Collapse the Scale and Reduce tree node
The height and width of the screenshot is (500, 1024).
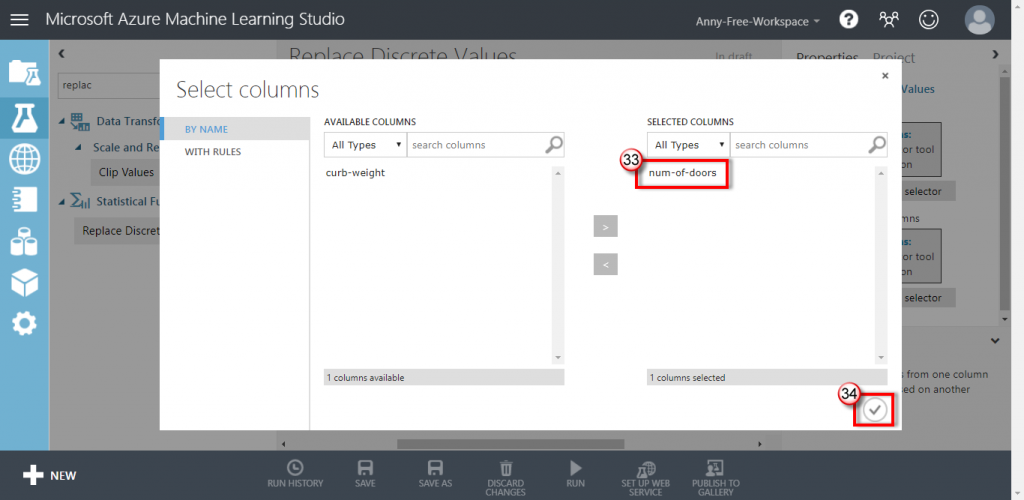(x=78, y=148)
